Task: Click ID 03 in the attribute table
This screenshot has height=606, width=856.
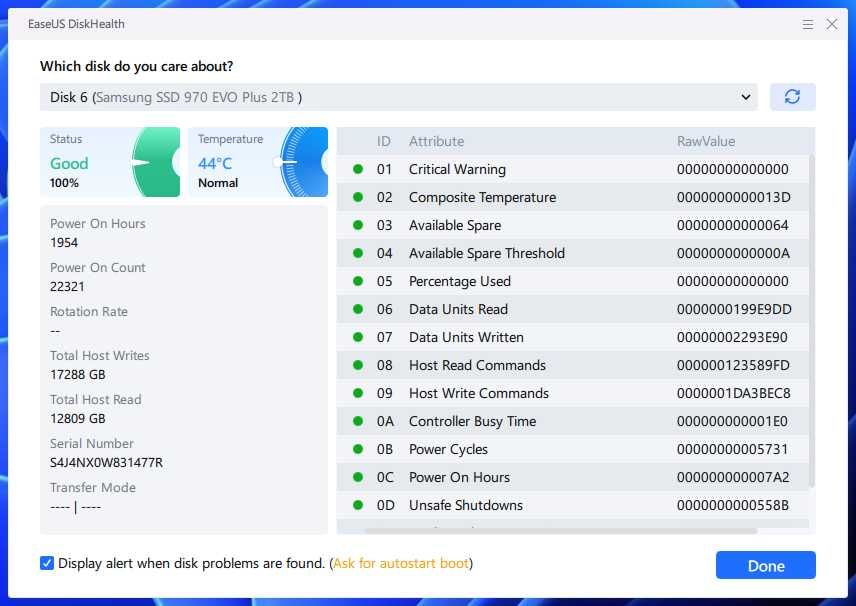Action: (x=384, y=225)
